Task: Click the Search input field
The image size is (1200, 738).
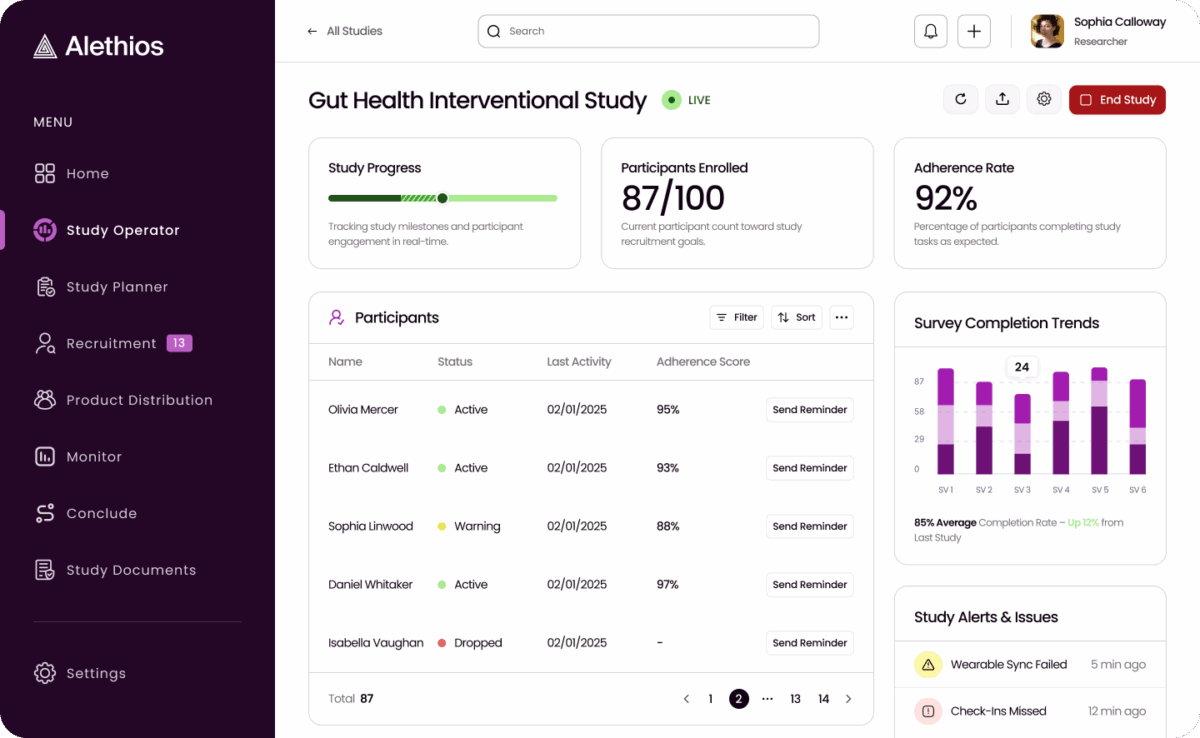Action: [648, 31]
